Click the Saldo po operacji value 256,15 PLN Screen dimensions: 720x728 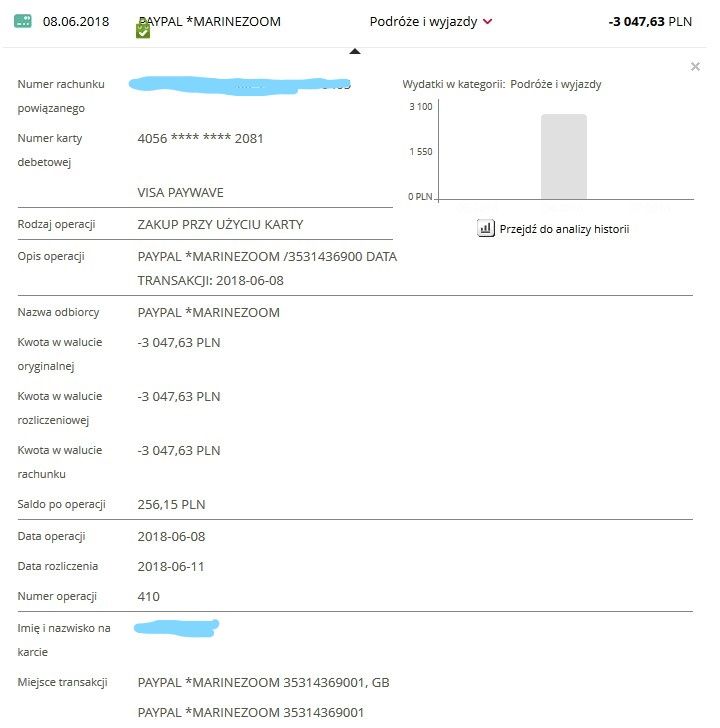[171, 505]
